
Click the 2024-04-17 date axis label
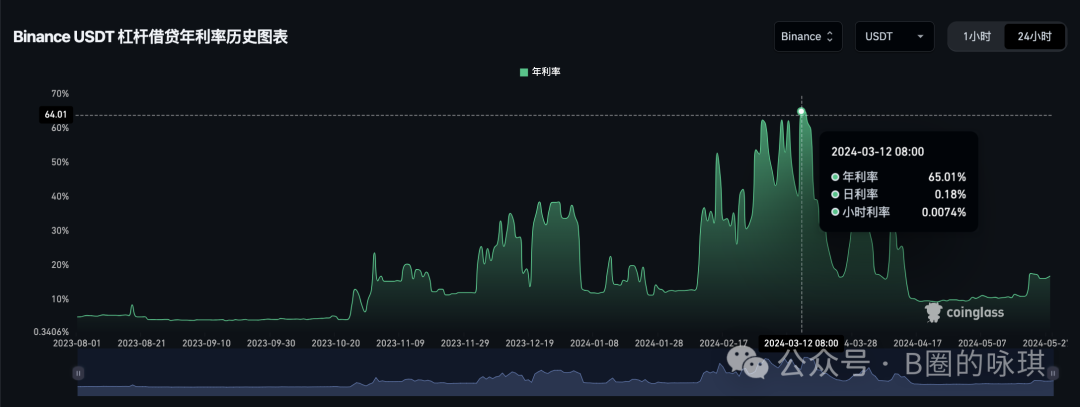pos(918,342)
